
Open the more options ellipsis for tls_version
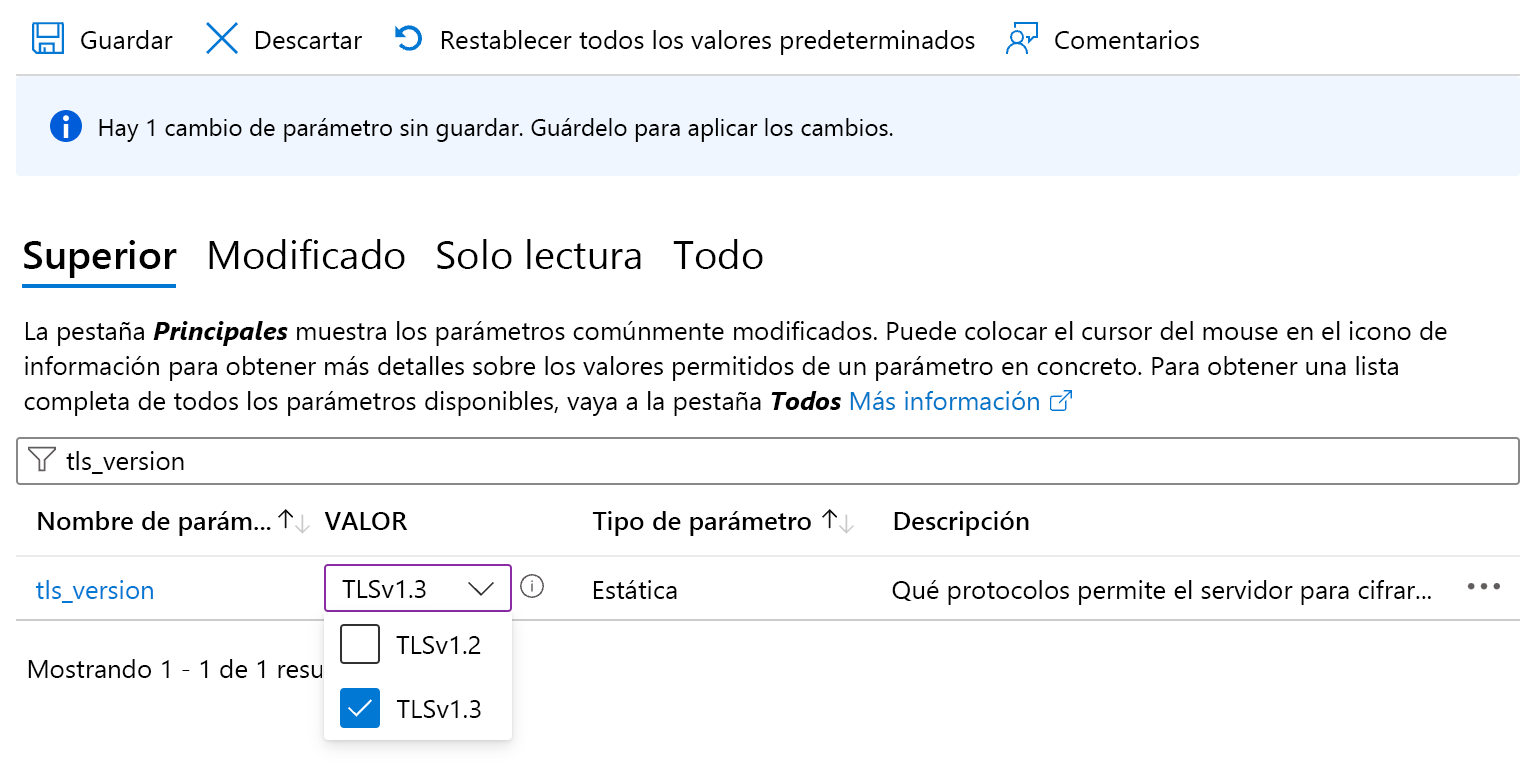pos(1483,587)
